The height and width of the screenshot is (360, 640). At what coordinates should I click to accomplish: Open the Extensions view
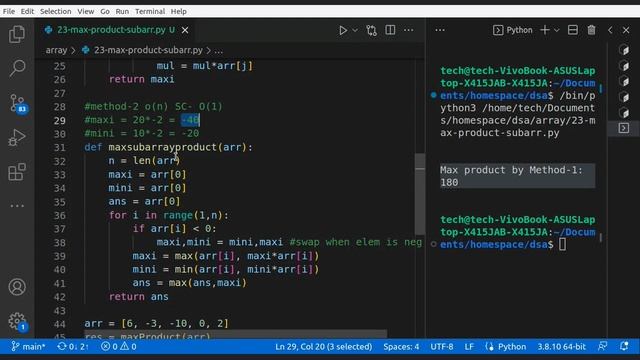click(x=17, y=171)
